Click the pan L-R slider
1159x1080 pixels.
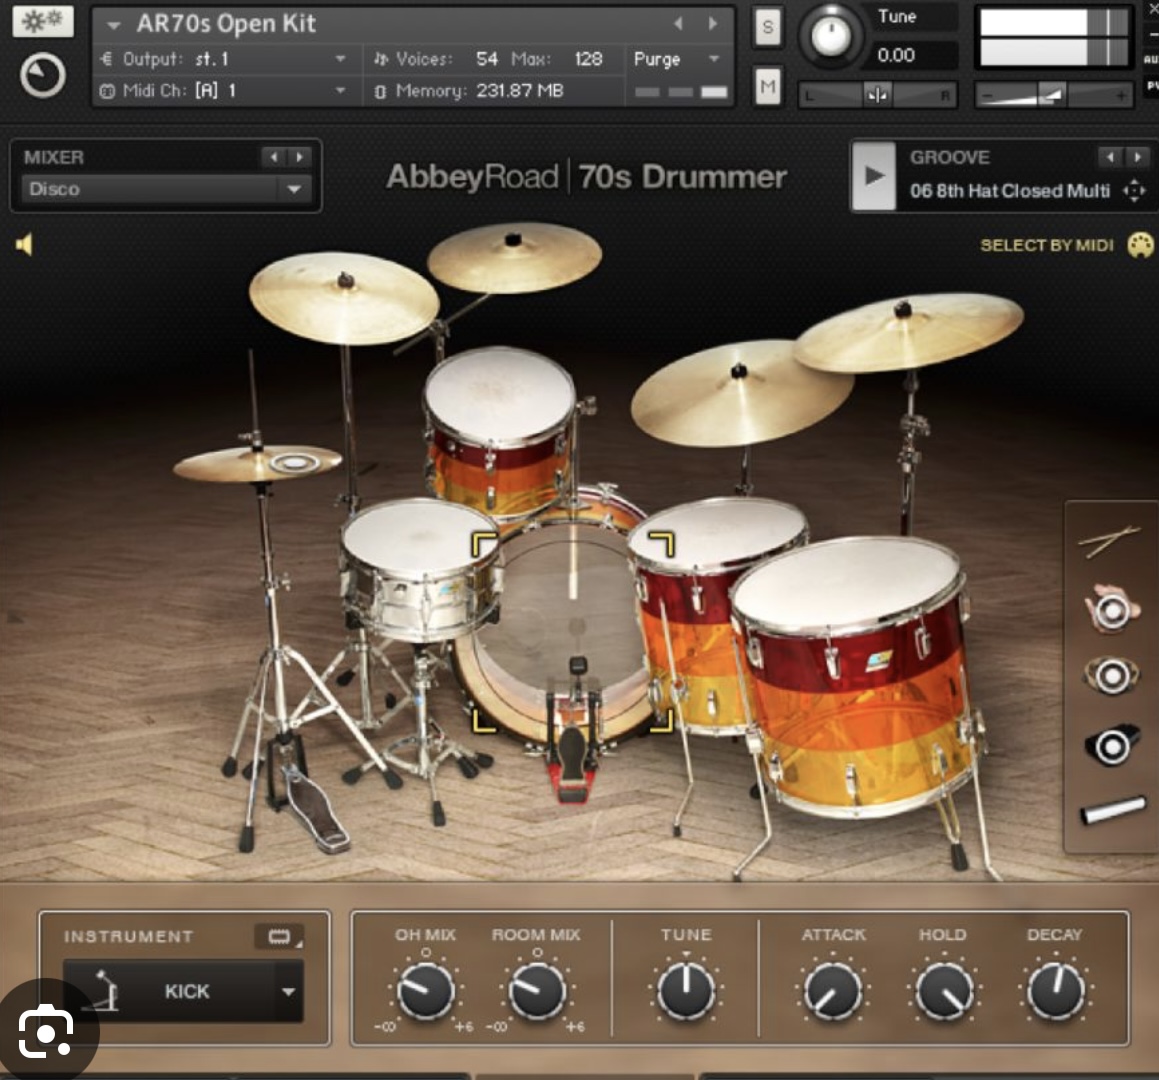(x=877, y=95)
